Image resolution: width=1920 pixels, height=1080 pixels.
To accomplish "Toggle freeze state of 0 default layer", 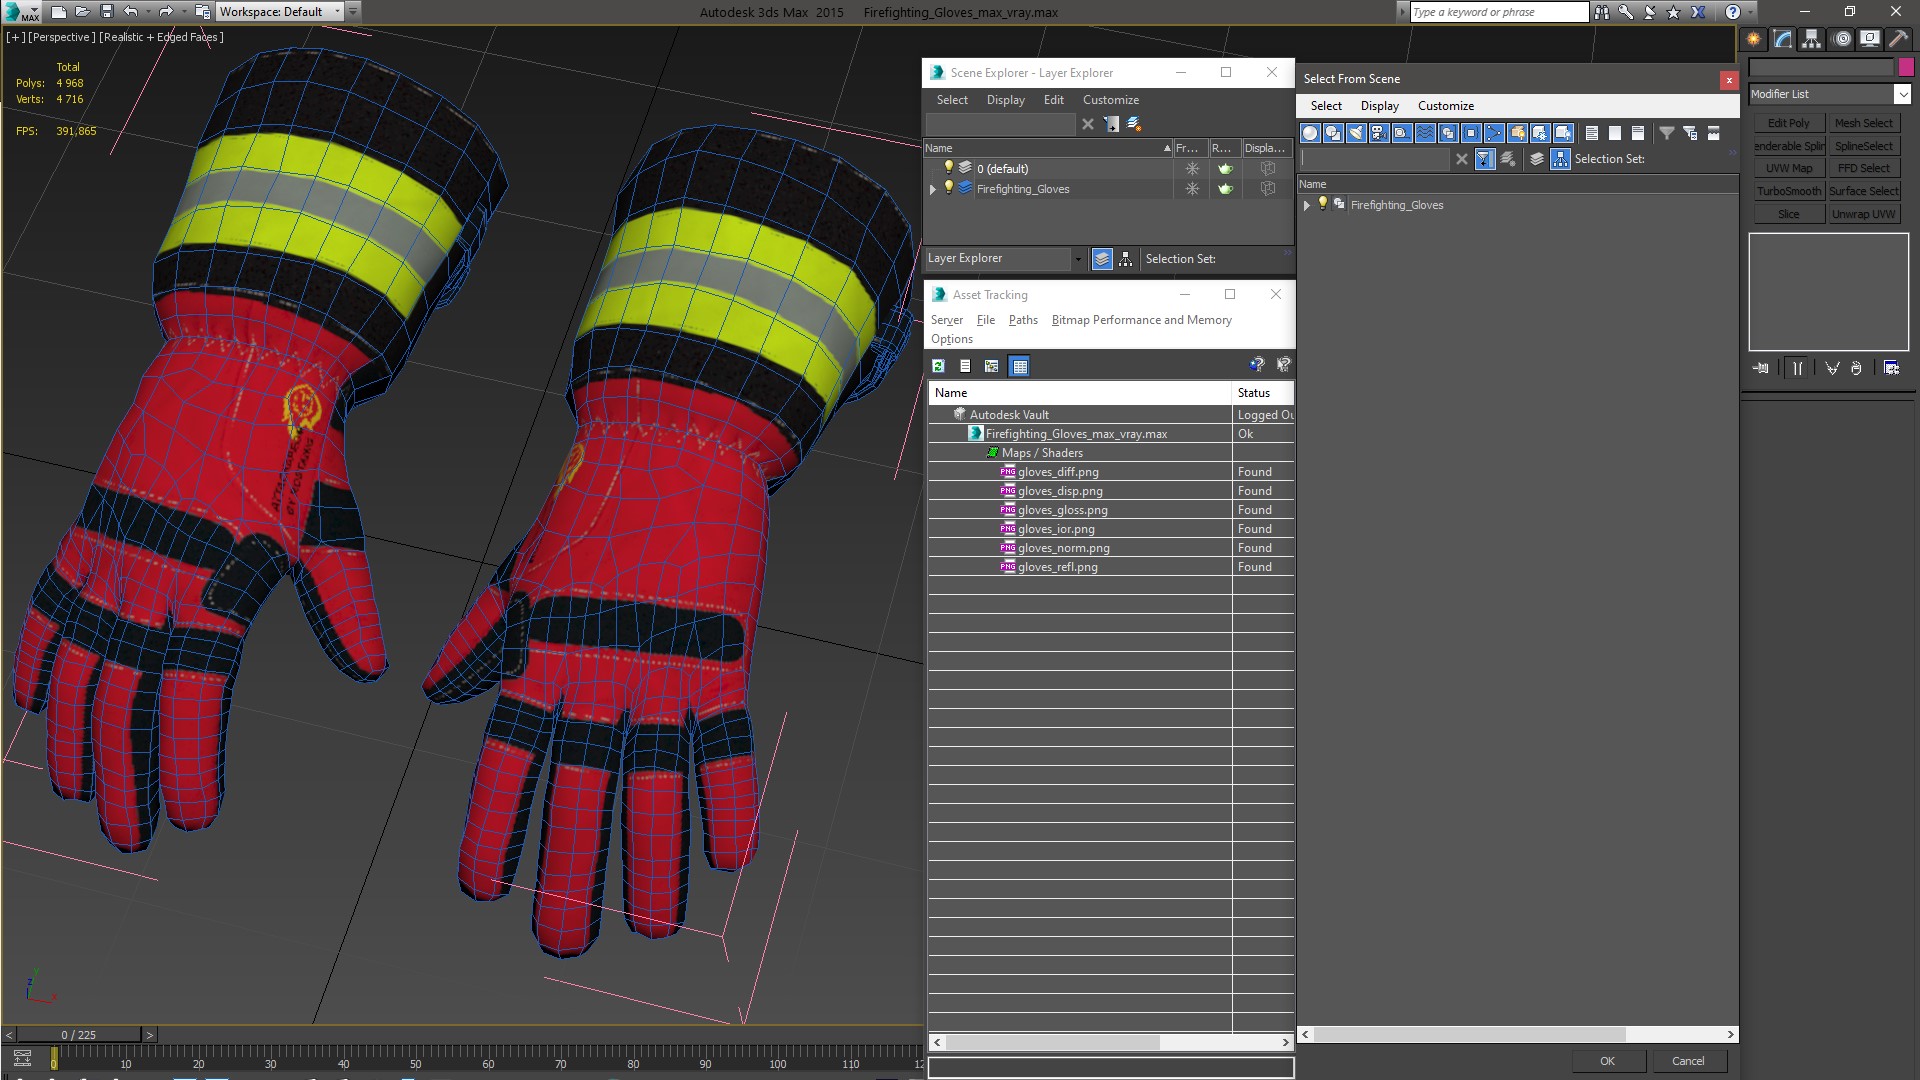I will point(1191,169).
